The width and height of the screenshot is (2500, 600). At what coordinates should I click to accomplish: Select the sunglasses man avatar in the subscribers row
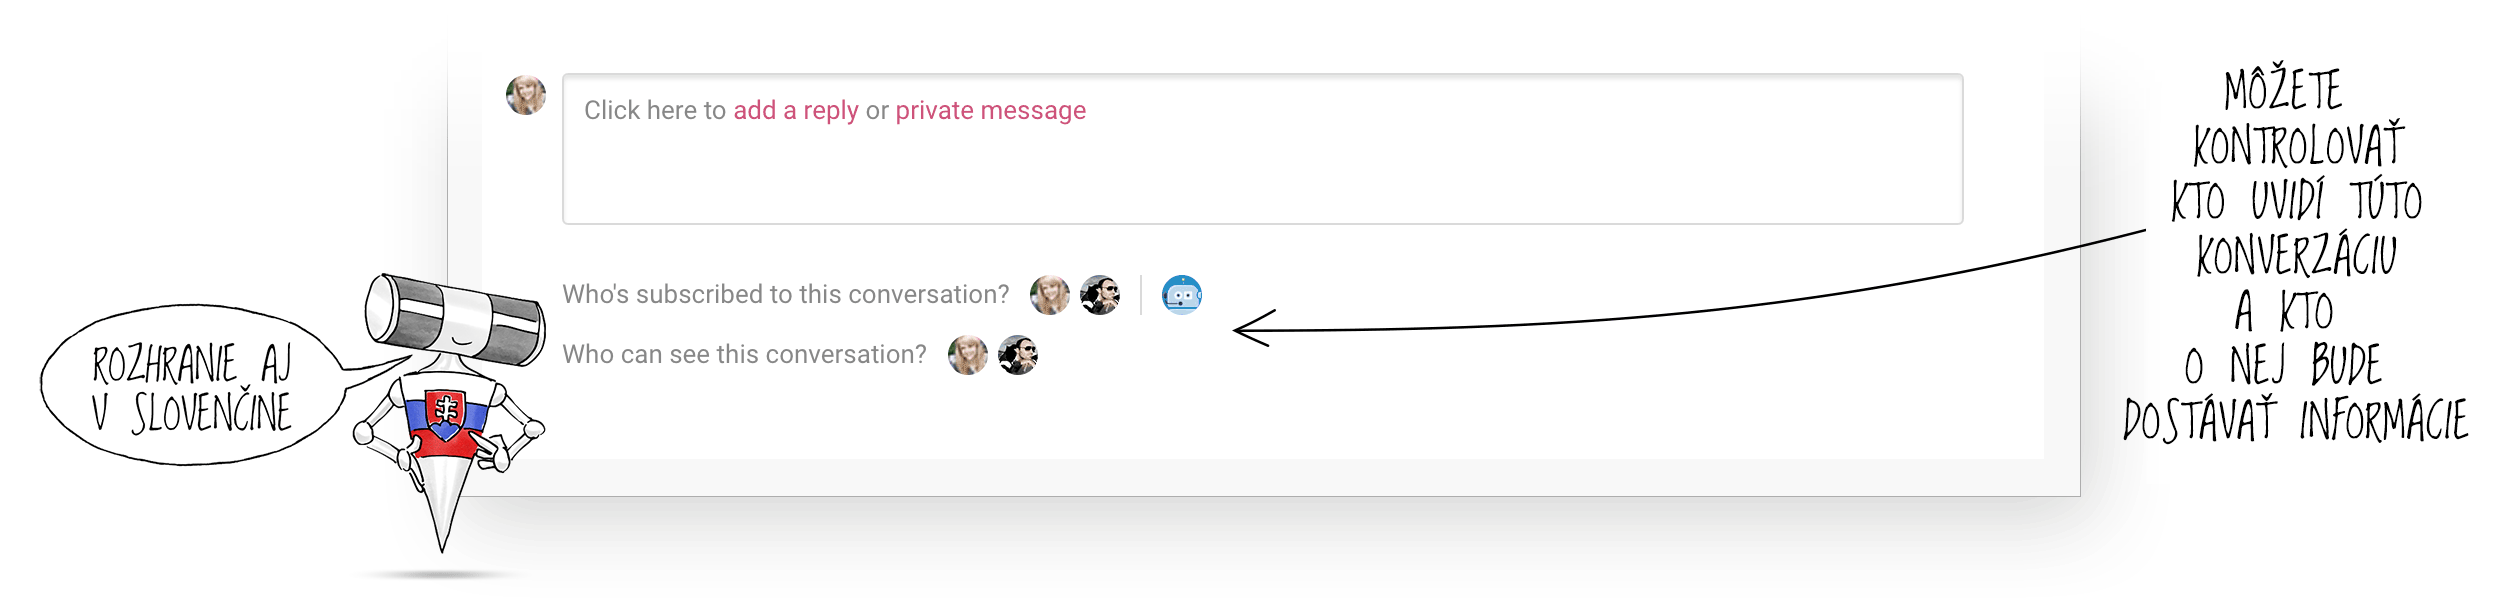[x=1101, y=295]
